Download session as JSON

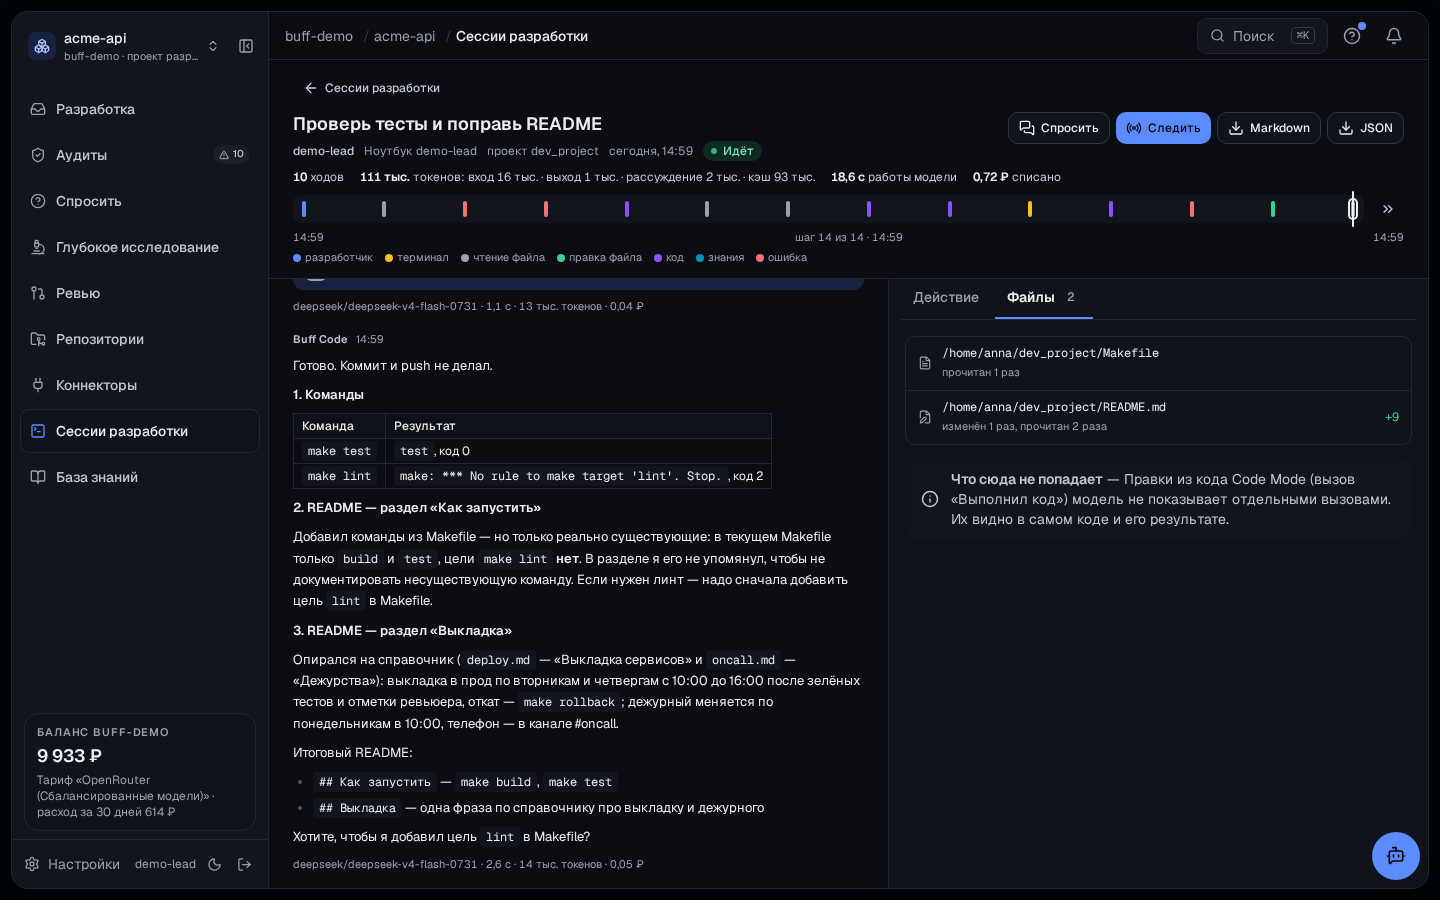[1365, 128]
